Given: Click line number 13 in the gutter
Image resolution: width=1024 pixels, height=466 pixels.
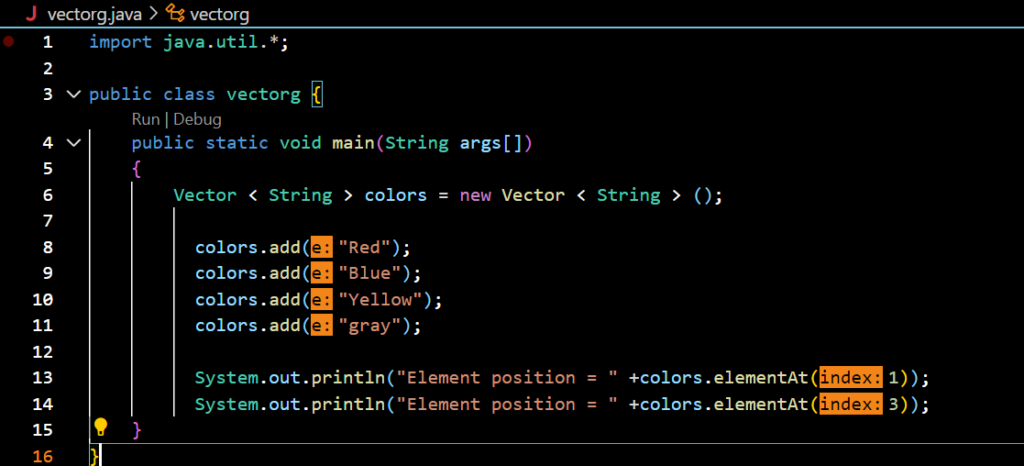Looking at the screenshot, I should 42,378.
